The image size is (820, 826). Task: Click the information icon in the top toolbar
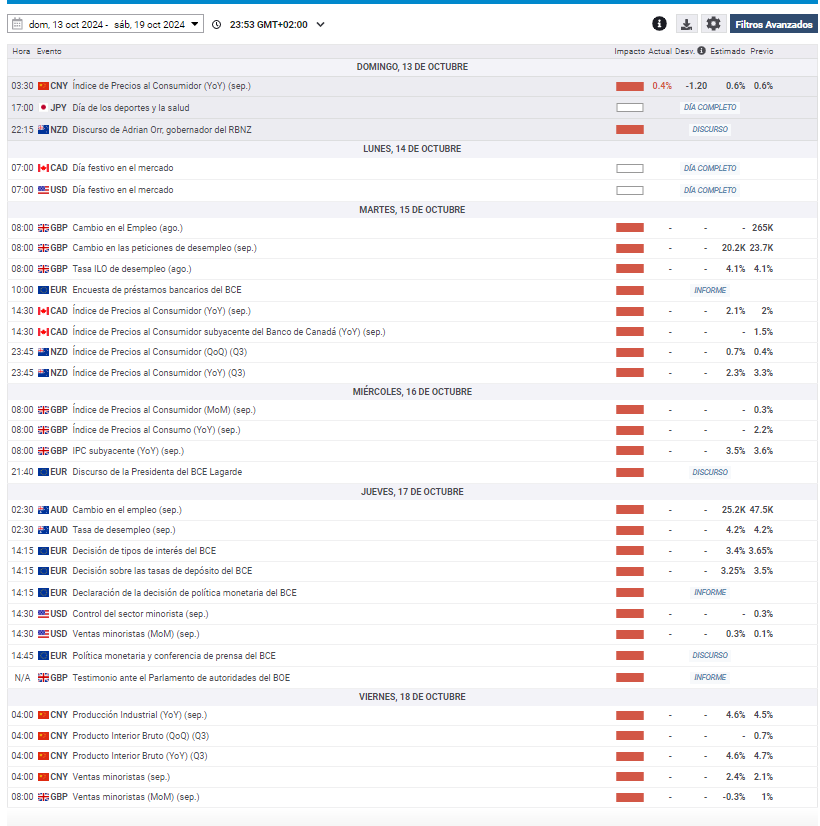tap(659, 24)
